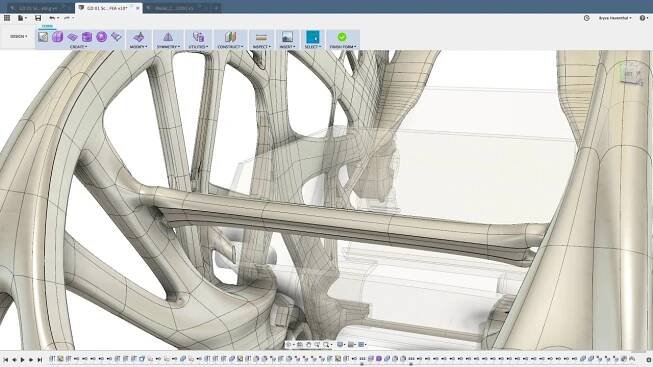The height and width of the screenshot is (367, 653).
Task: Open the timeline settings gear
Action: coord(648,360)
